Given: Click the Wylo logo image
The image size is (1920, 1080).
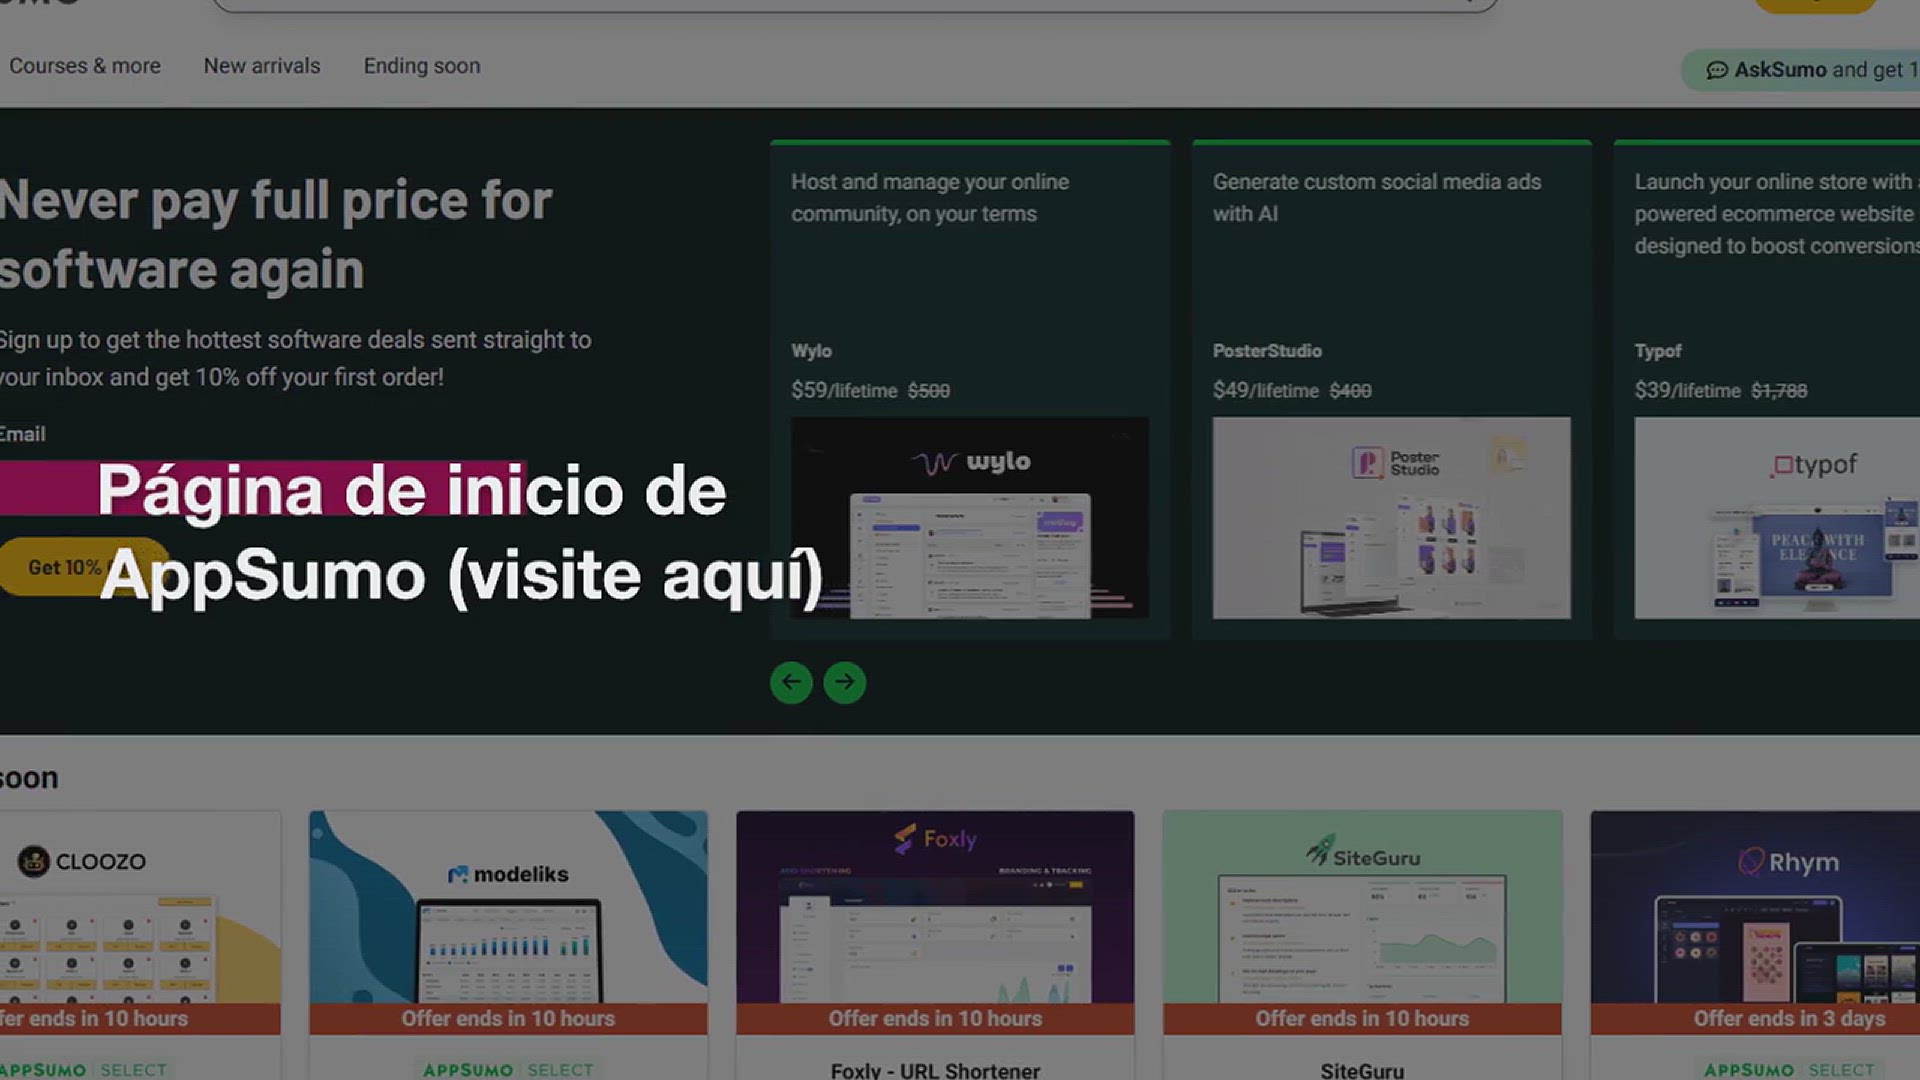Looking at the screenshot, I should pos(970,462).
